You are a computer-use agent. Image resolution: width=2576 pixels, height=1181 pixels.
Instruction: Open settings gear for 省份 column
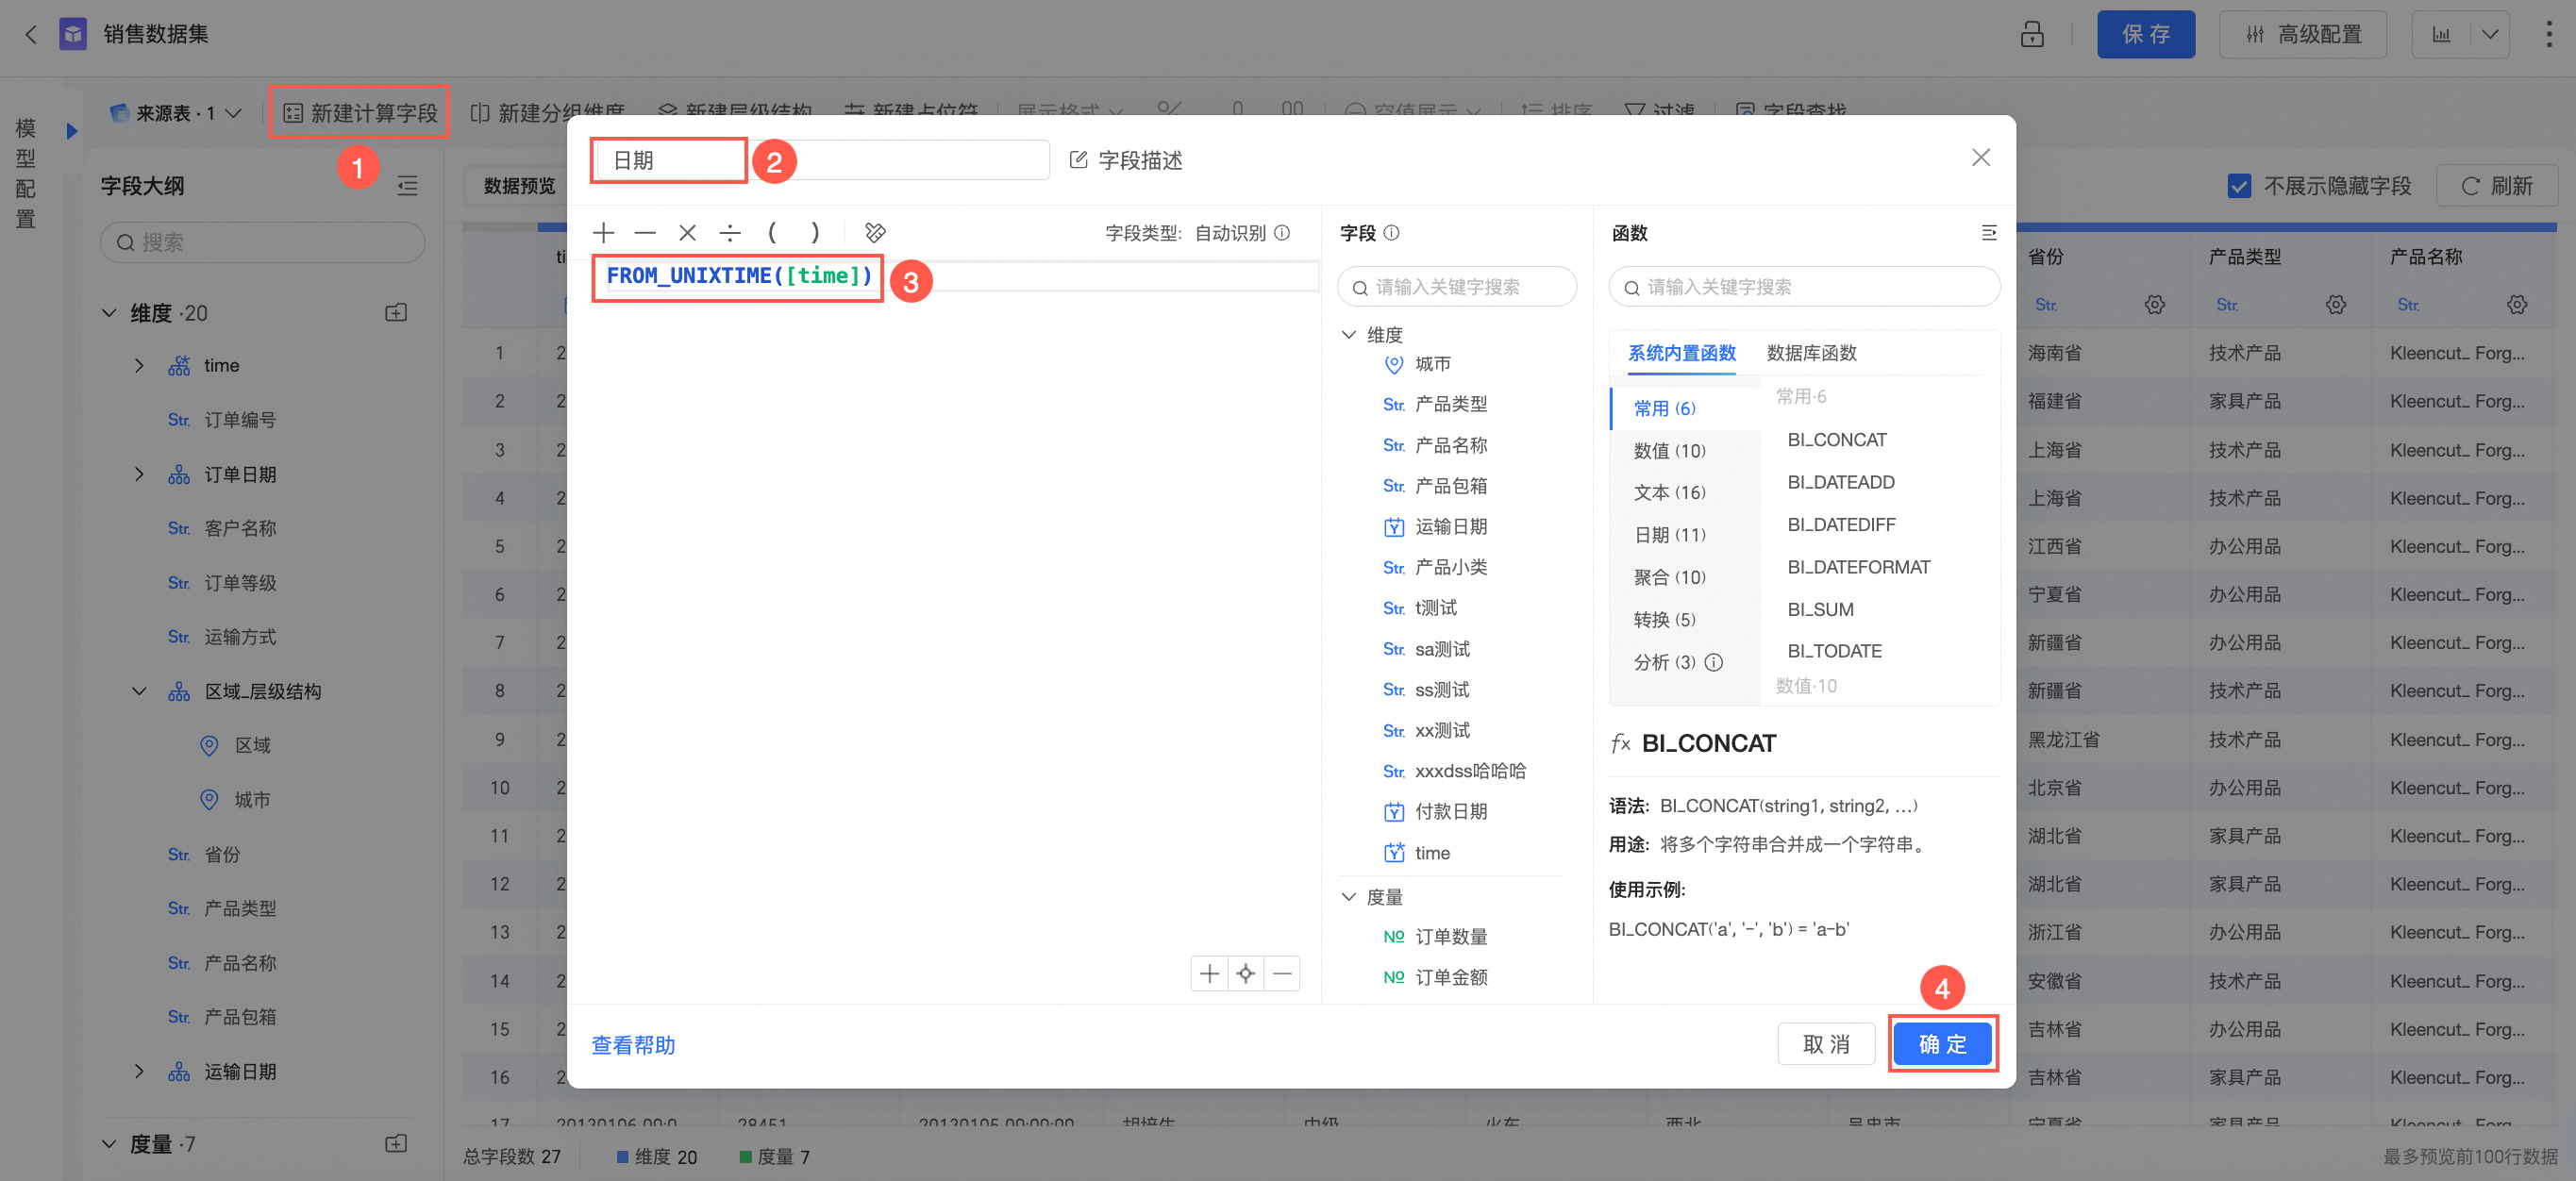2154,304
